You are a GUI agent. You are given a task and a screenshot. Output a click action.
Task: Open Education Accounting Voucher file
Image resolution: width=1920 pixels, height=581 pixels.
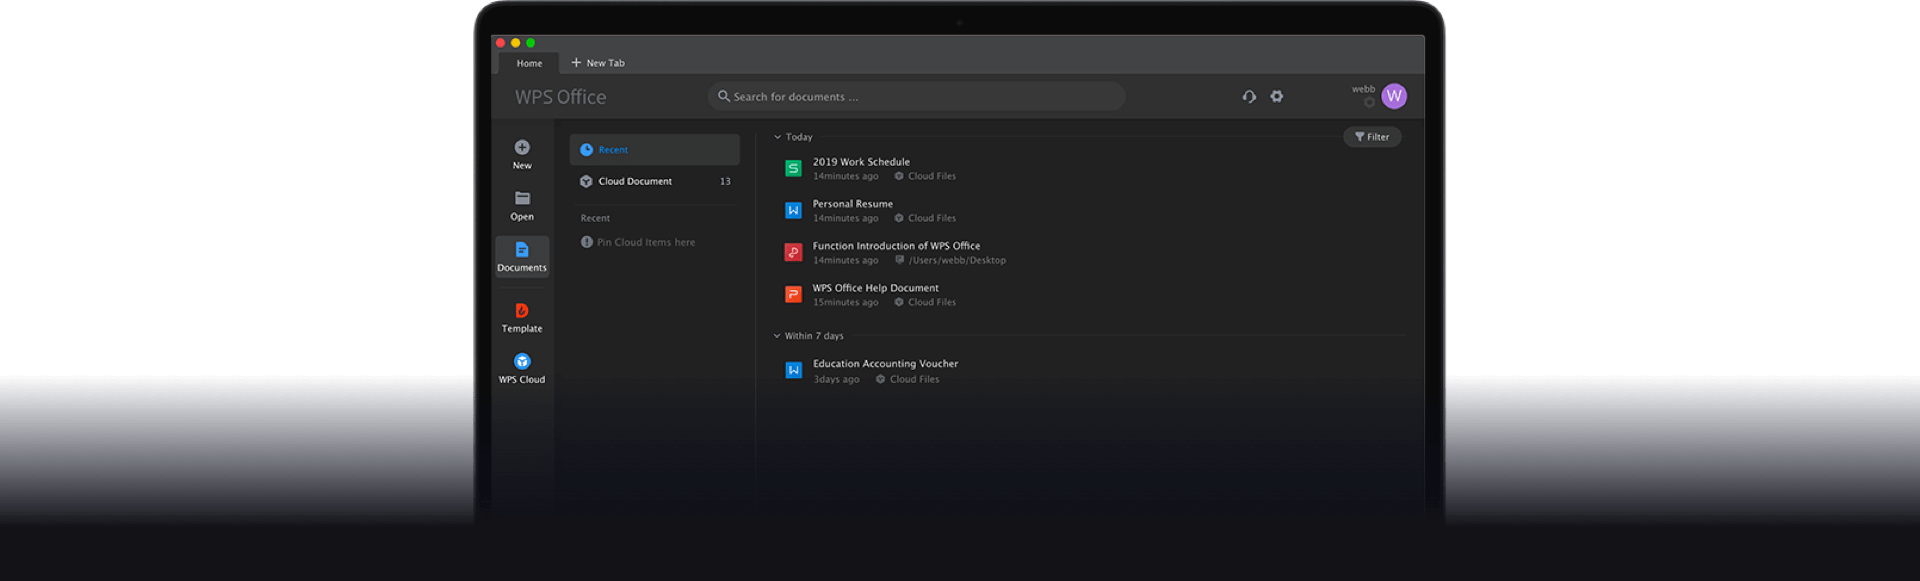click(x=885, y=364)
